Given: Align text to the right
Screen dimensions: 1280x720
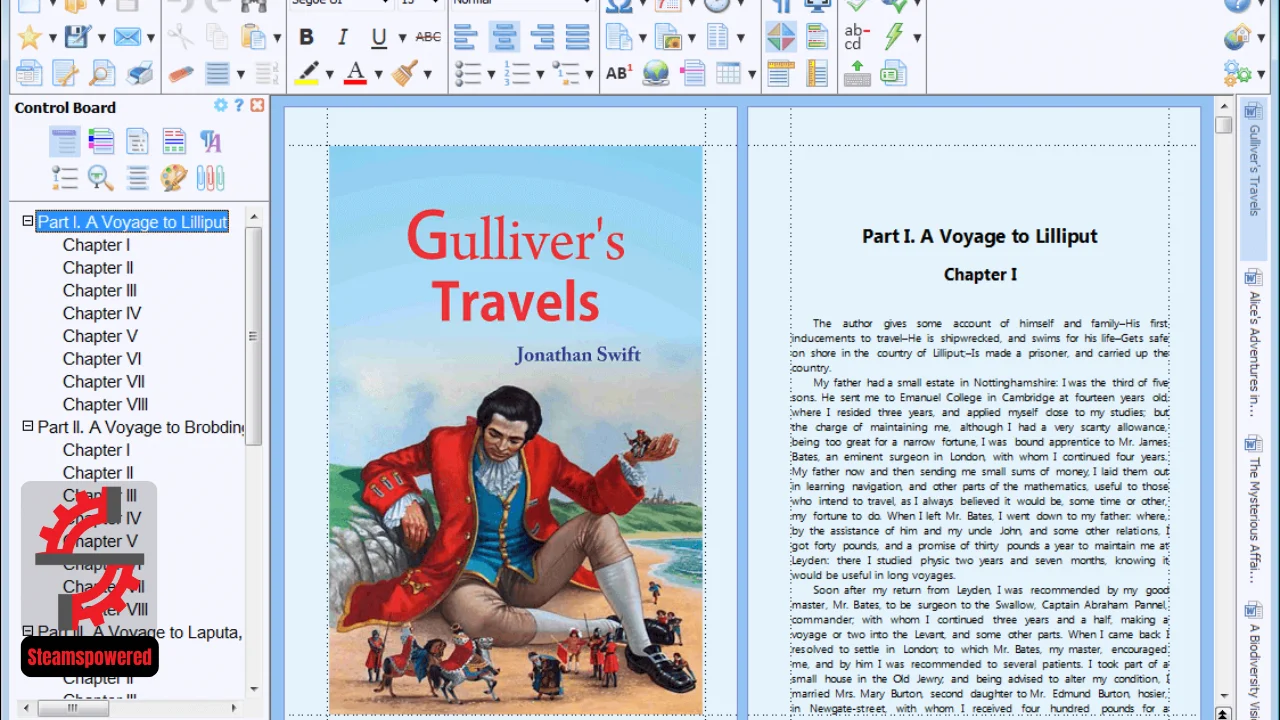Looking at the screenshot, I should click(x=541, y=38).
